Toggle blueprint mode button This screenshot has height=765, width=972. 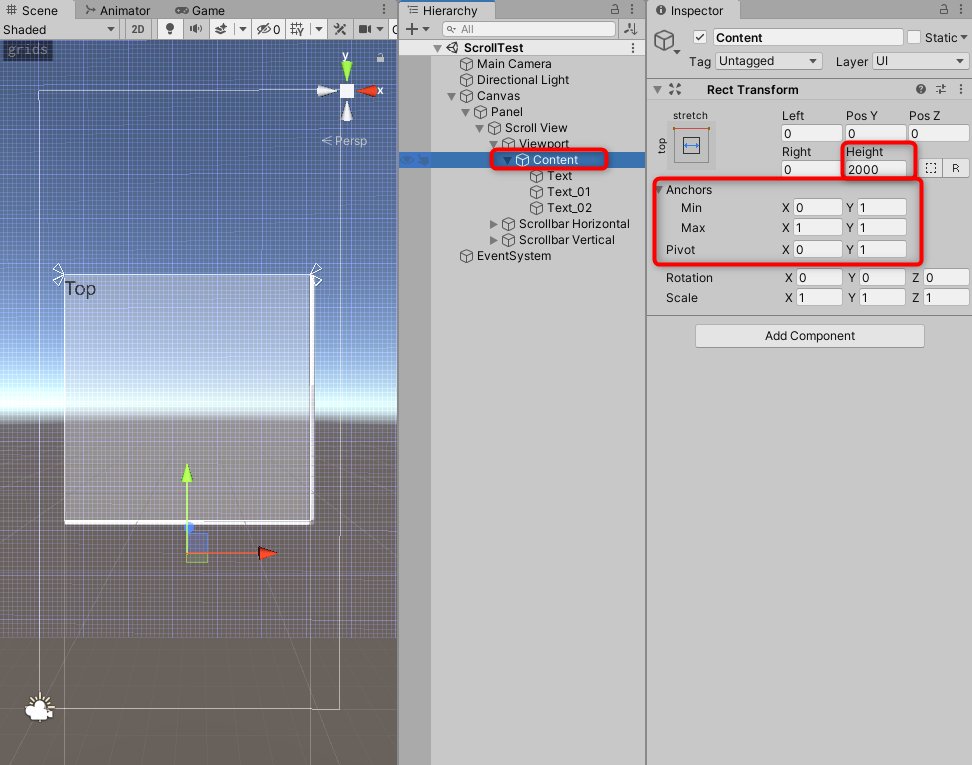[930, 168]
